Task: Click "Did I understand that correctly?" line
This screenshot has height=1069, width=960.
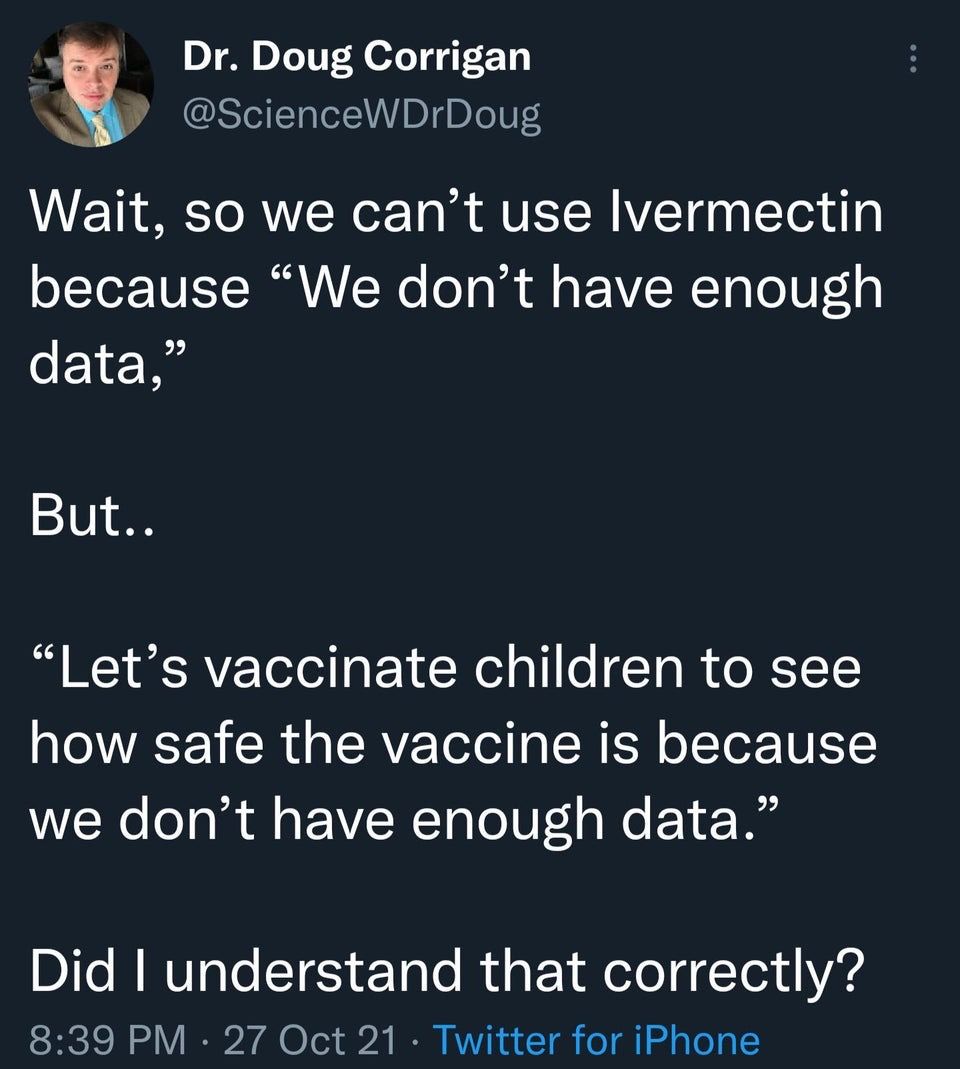Action: pyautogui.click(x=447, y=971)
